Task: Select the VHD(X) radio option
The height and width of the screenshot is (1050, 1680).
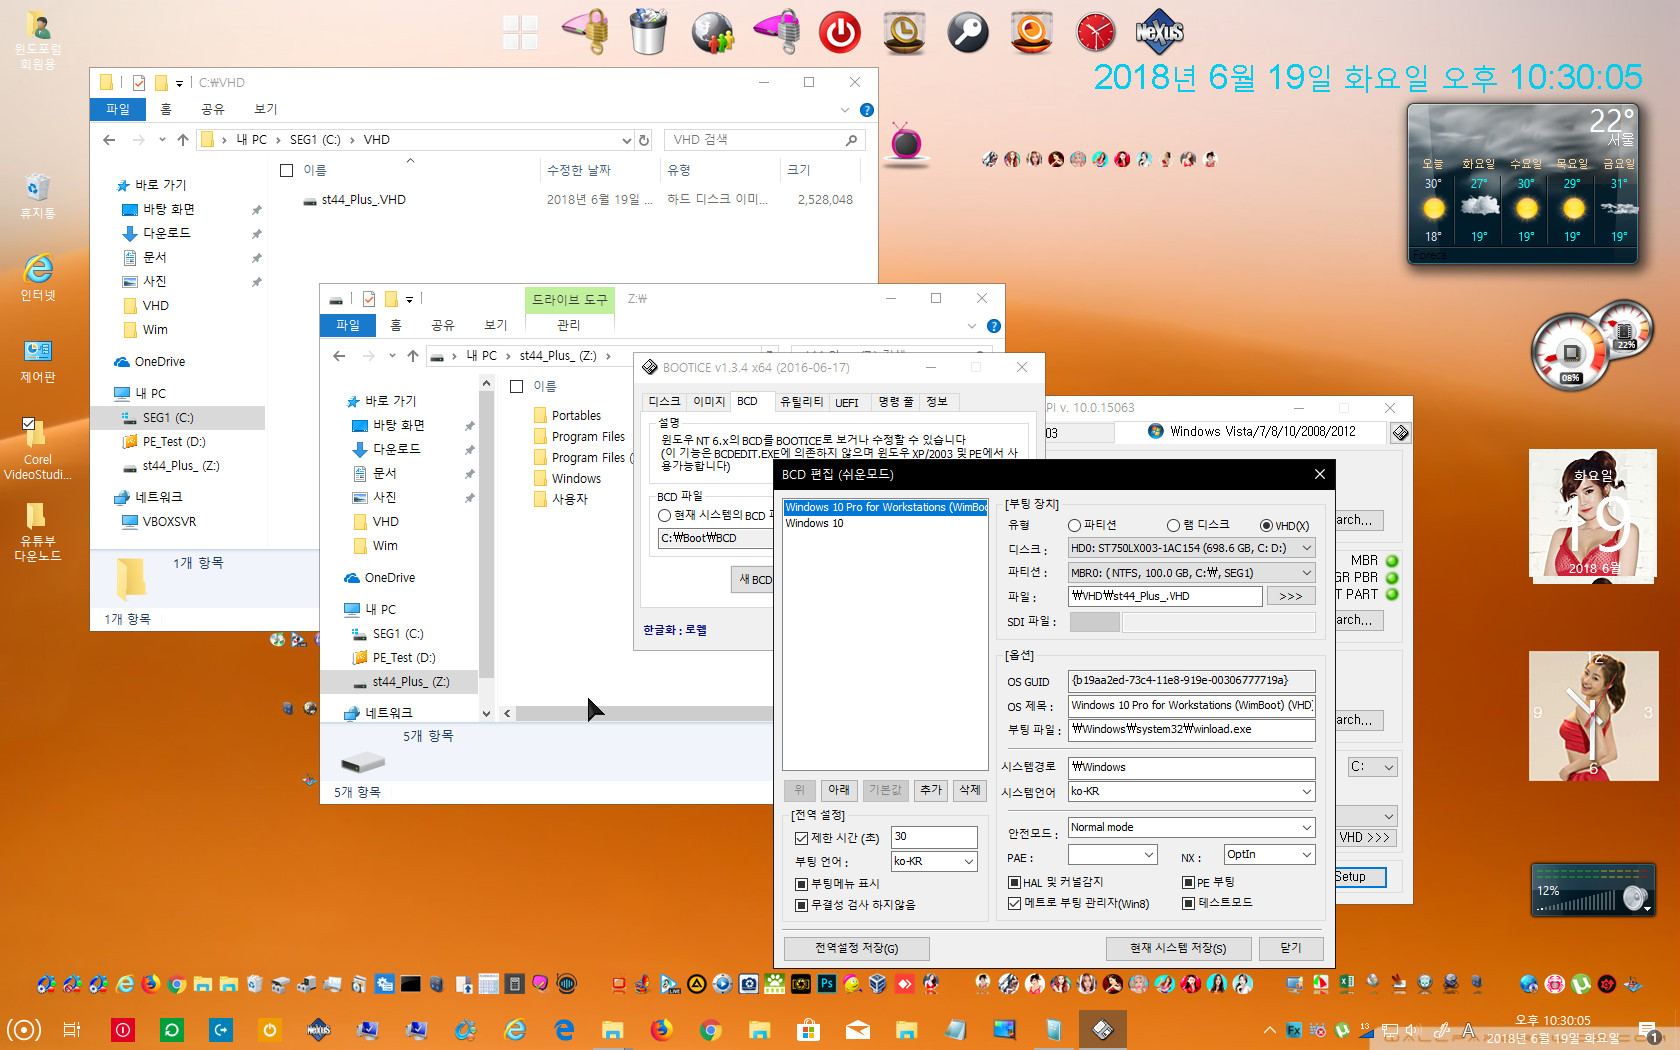Action: 1266,525
